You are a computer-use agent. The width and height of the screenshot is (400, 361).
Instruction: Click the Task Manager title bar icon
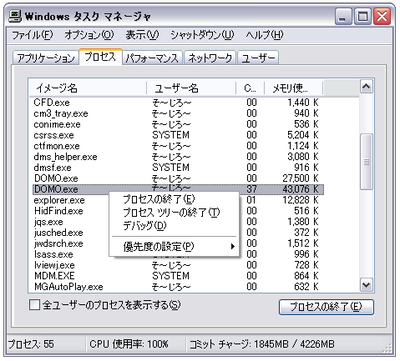click(x=15, y=16)
